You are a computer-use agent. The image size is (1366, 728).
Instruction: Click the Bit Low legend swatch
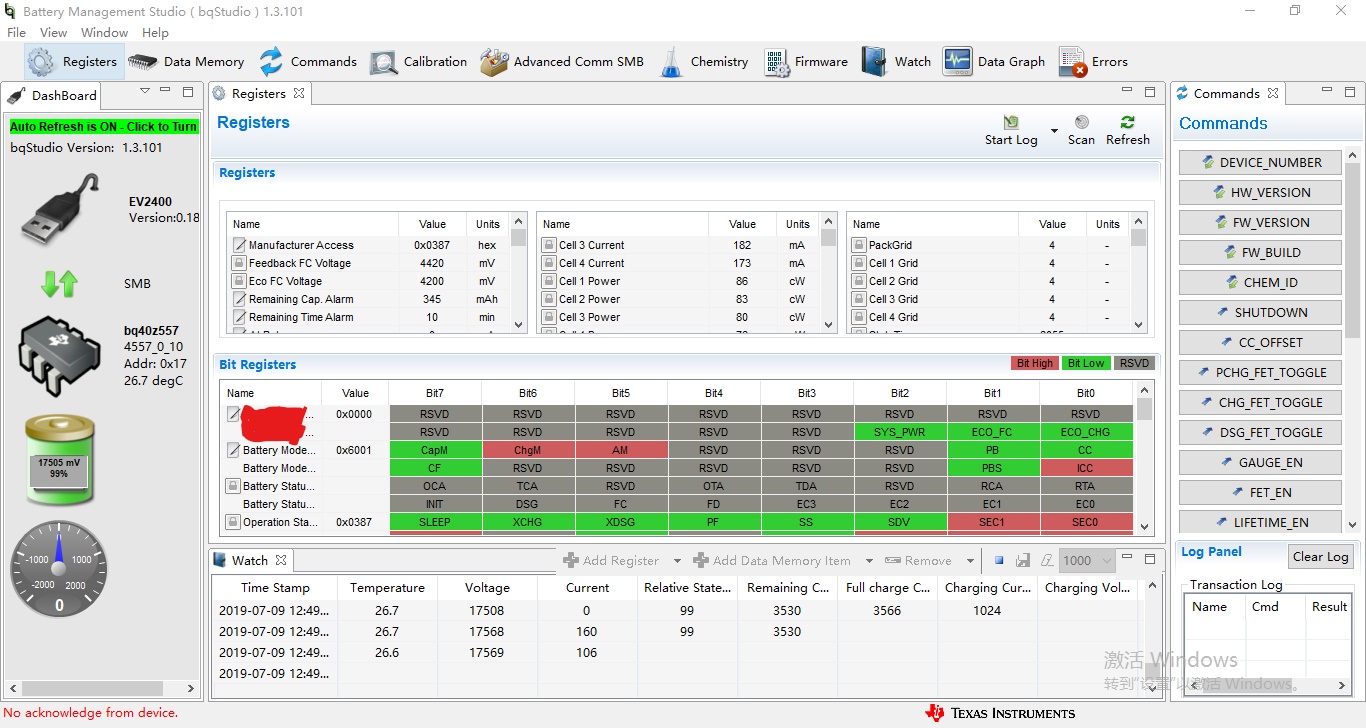(x=1086, y=363)
